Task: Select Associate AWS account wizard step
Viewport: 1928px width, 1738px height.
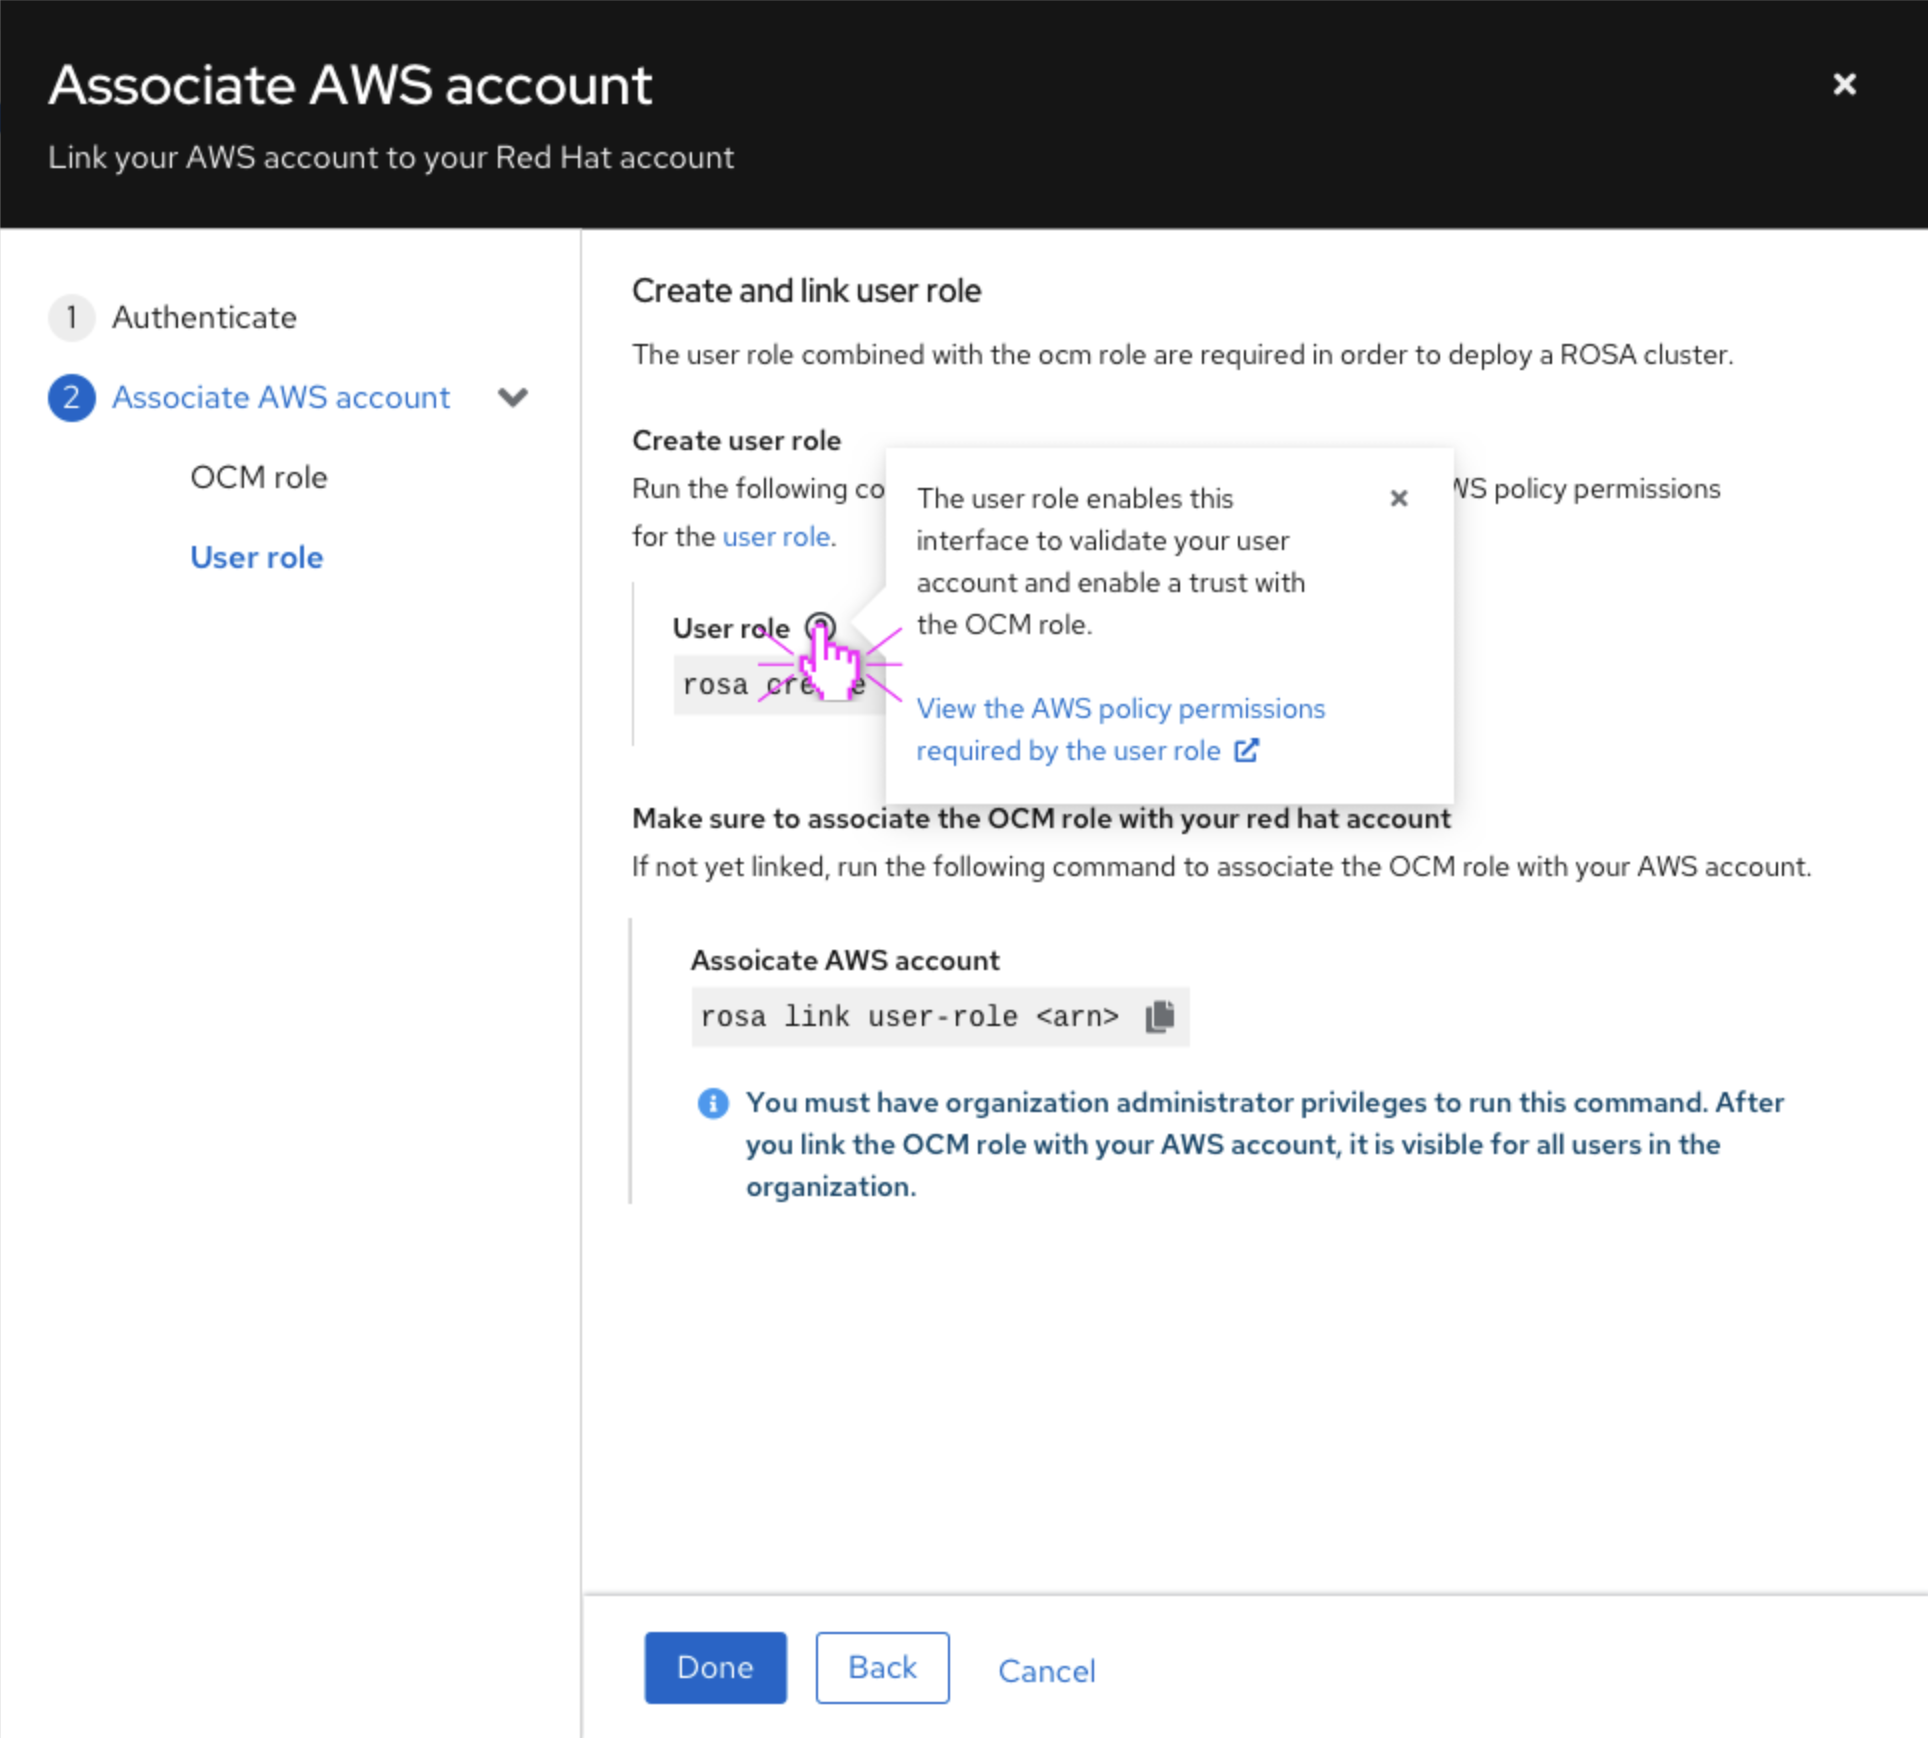Action: pos(280,398)
